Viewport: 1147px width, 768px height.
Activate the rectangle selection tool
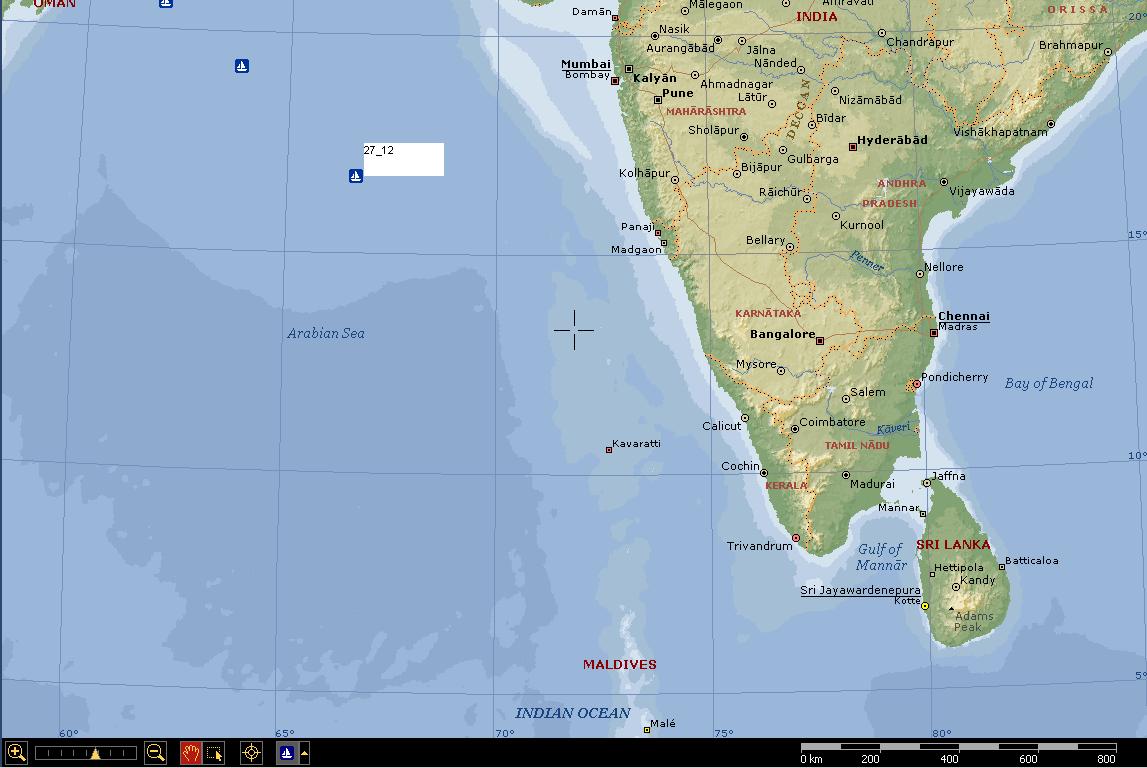coord(214,752)
